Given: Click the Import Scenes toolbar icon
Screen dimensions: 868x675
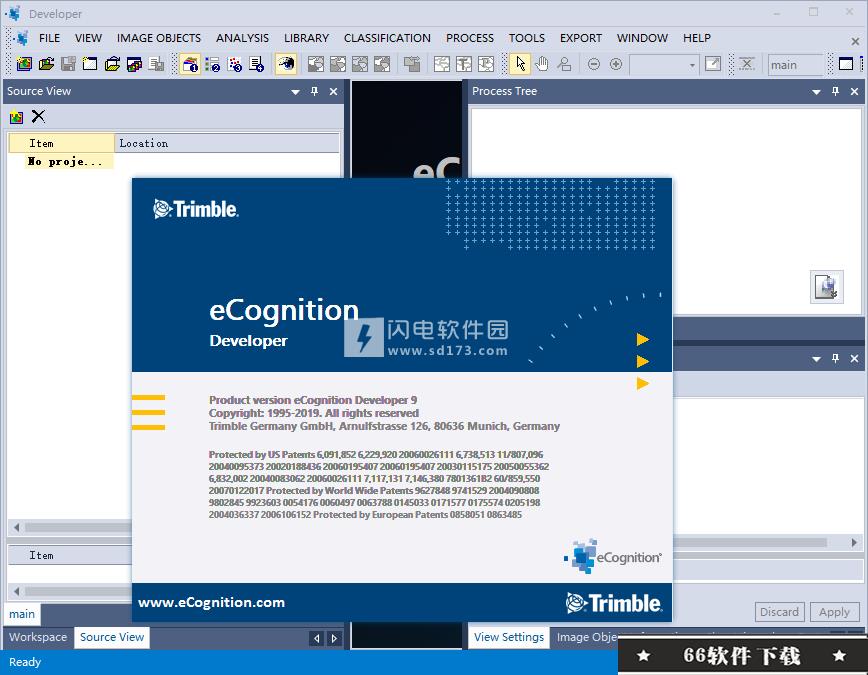Looking at the screenshot, I should pyautogui.click(x=134, y=64).
